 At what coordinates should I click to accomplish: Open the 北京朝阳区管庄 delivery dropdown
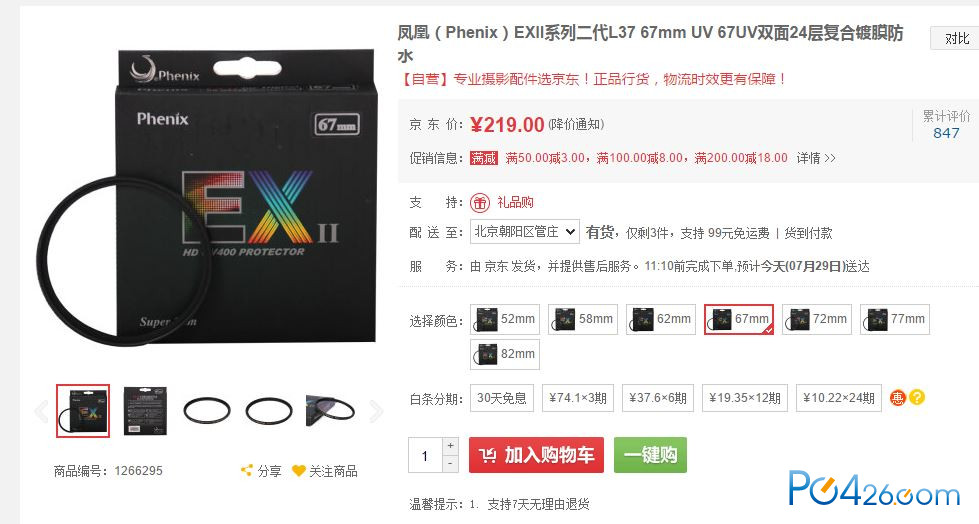coord(524,232)
